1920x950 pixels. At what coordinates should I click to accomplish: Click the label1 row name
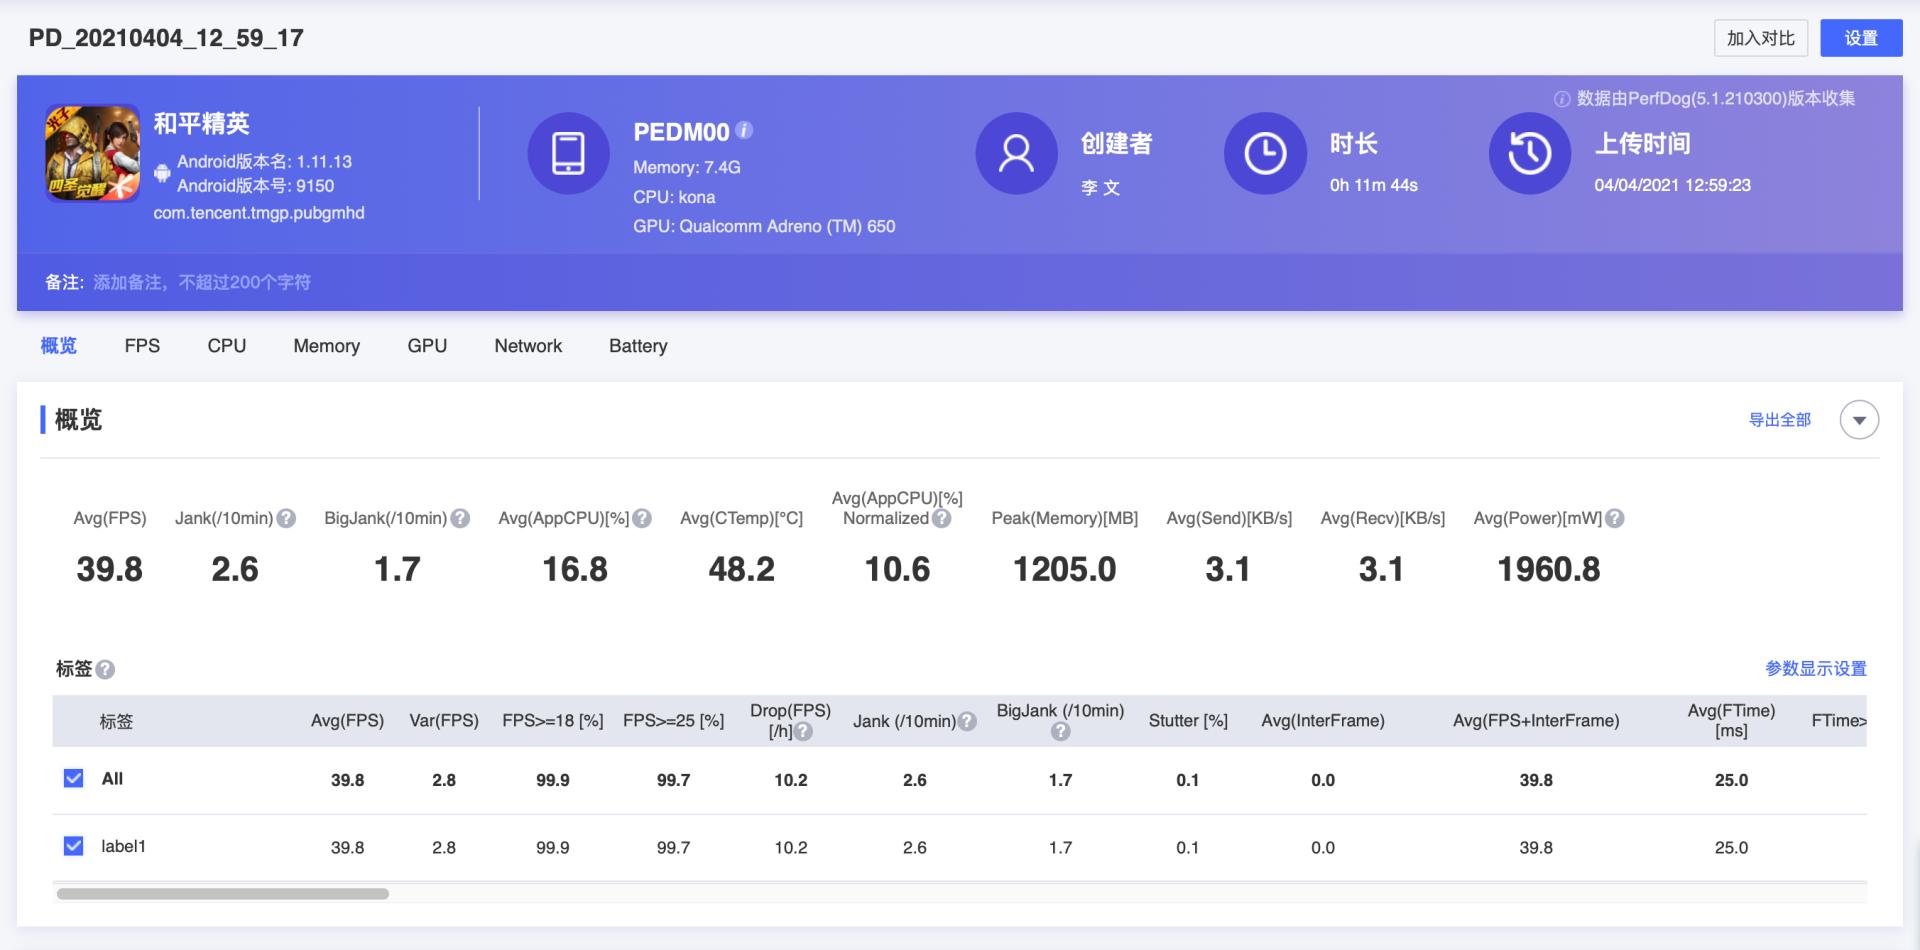123,846
